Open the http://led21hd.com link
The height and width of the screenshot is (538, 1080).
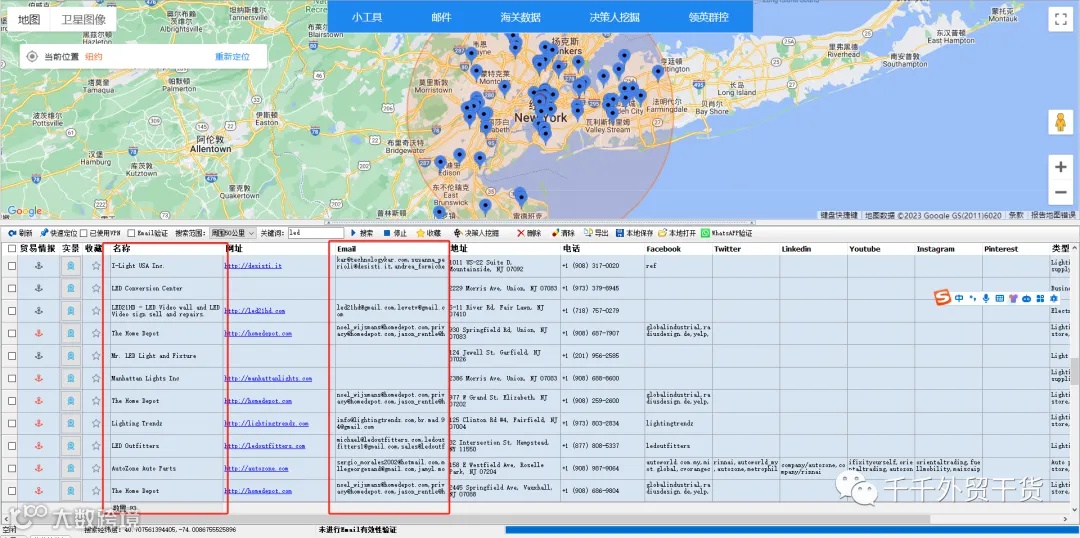point(255,311)
